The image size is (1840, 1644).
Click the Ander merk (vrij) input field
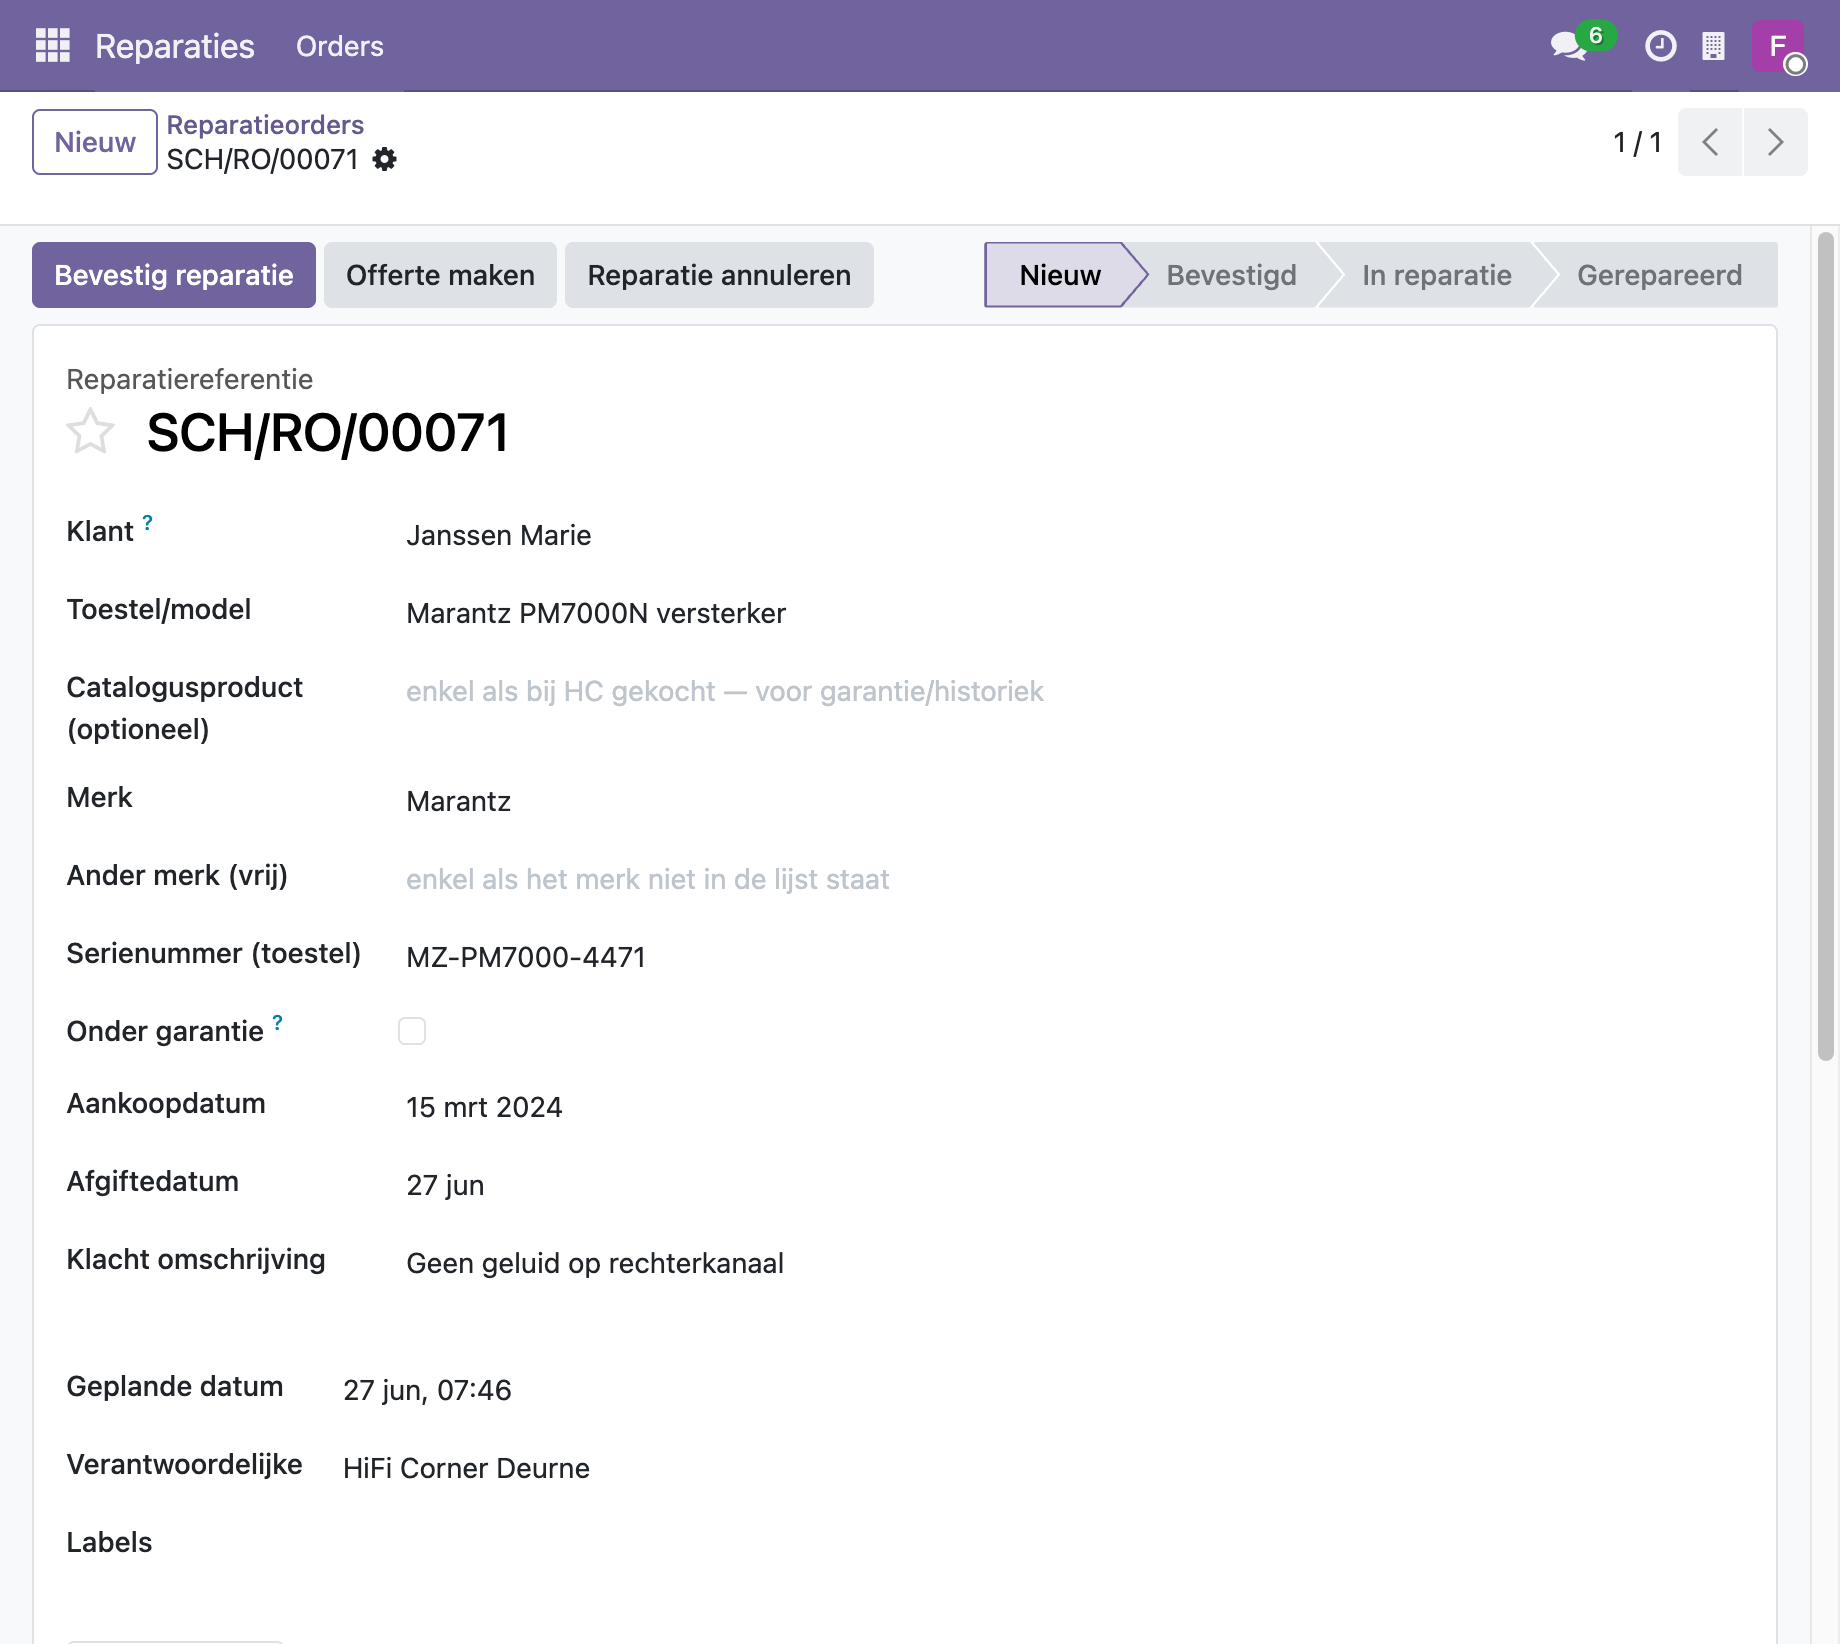tap(1070, 879)
